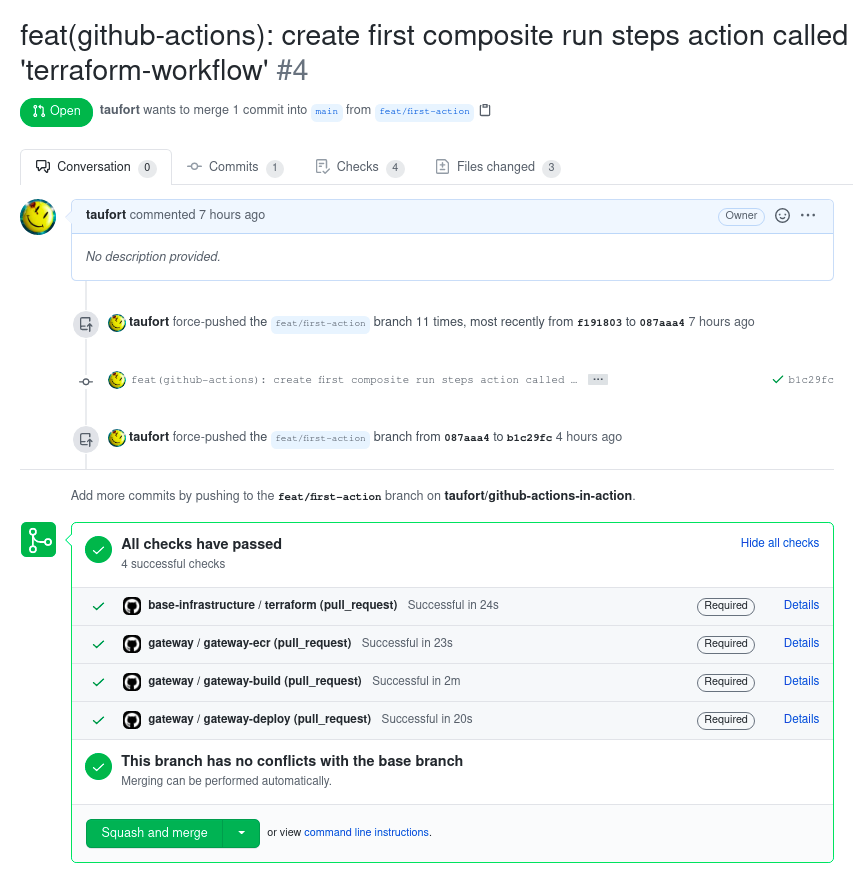The height and width of the screenshot is (876, 853).
Task: Click the Squash and merge button
Action: [x=154, y=833]
